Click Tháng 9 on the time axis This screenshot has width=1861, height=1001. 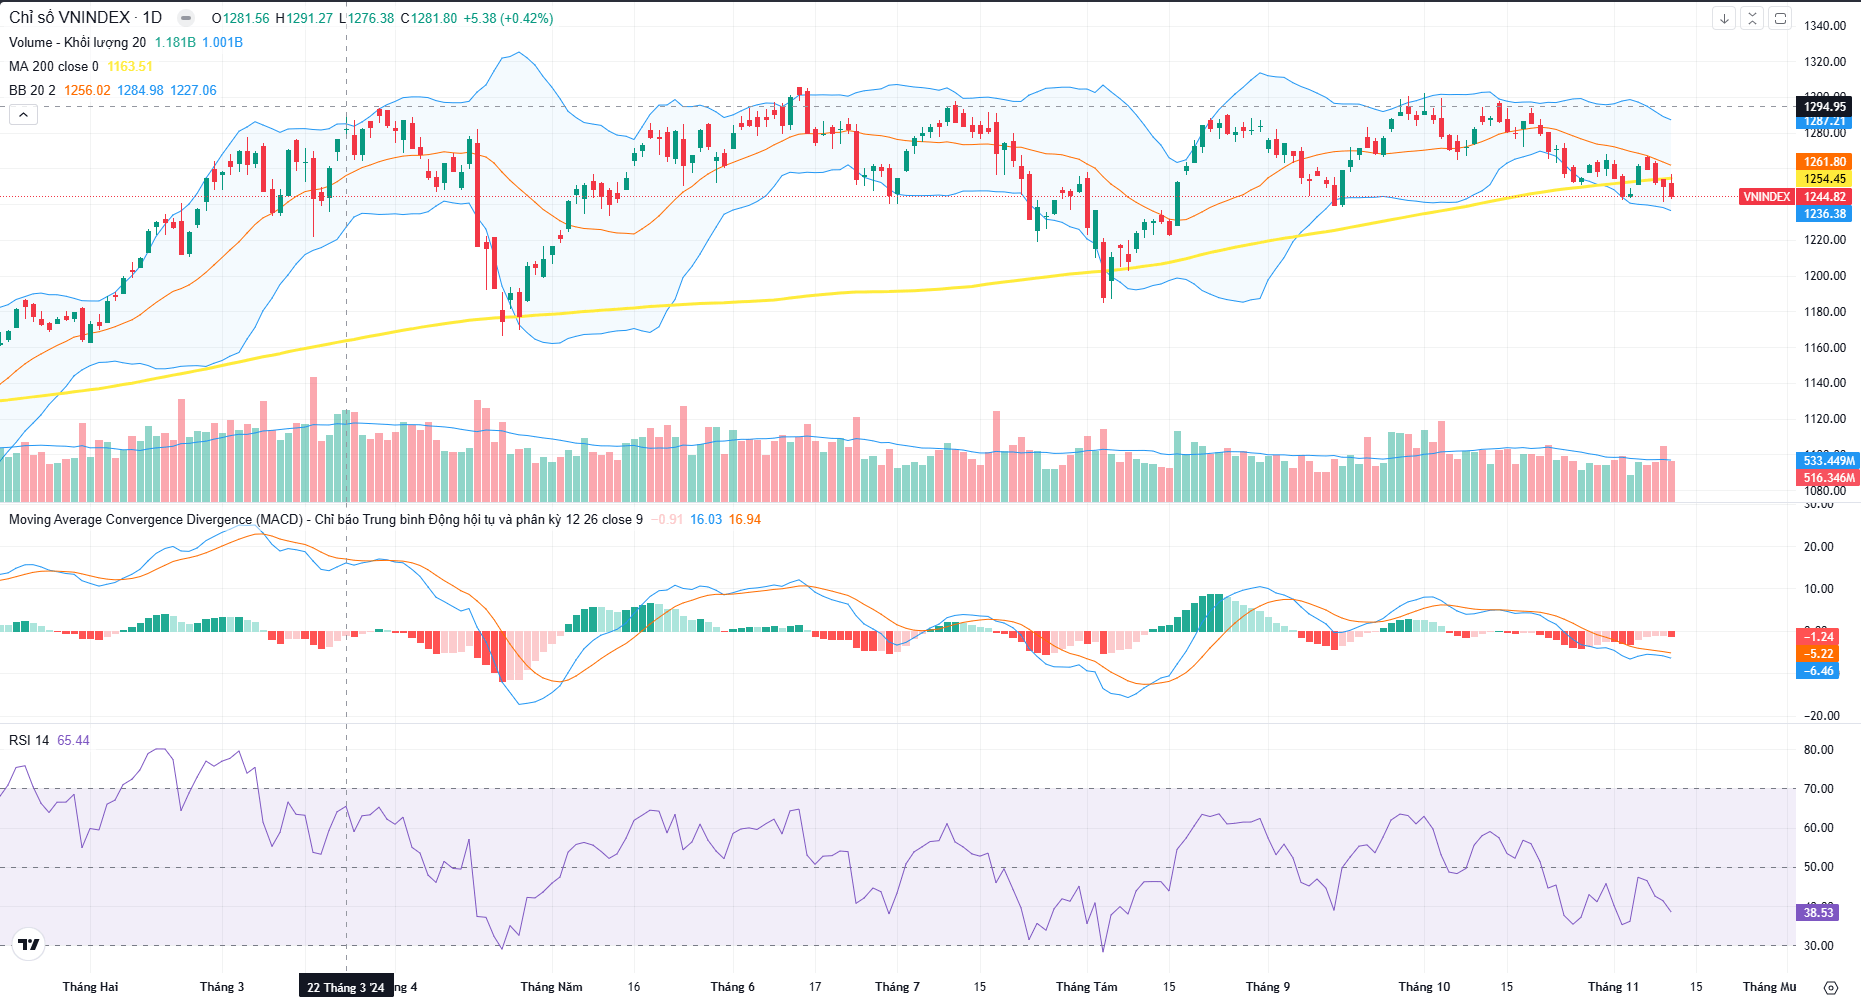point(1268,987)
